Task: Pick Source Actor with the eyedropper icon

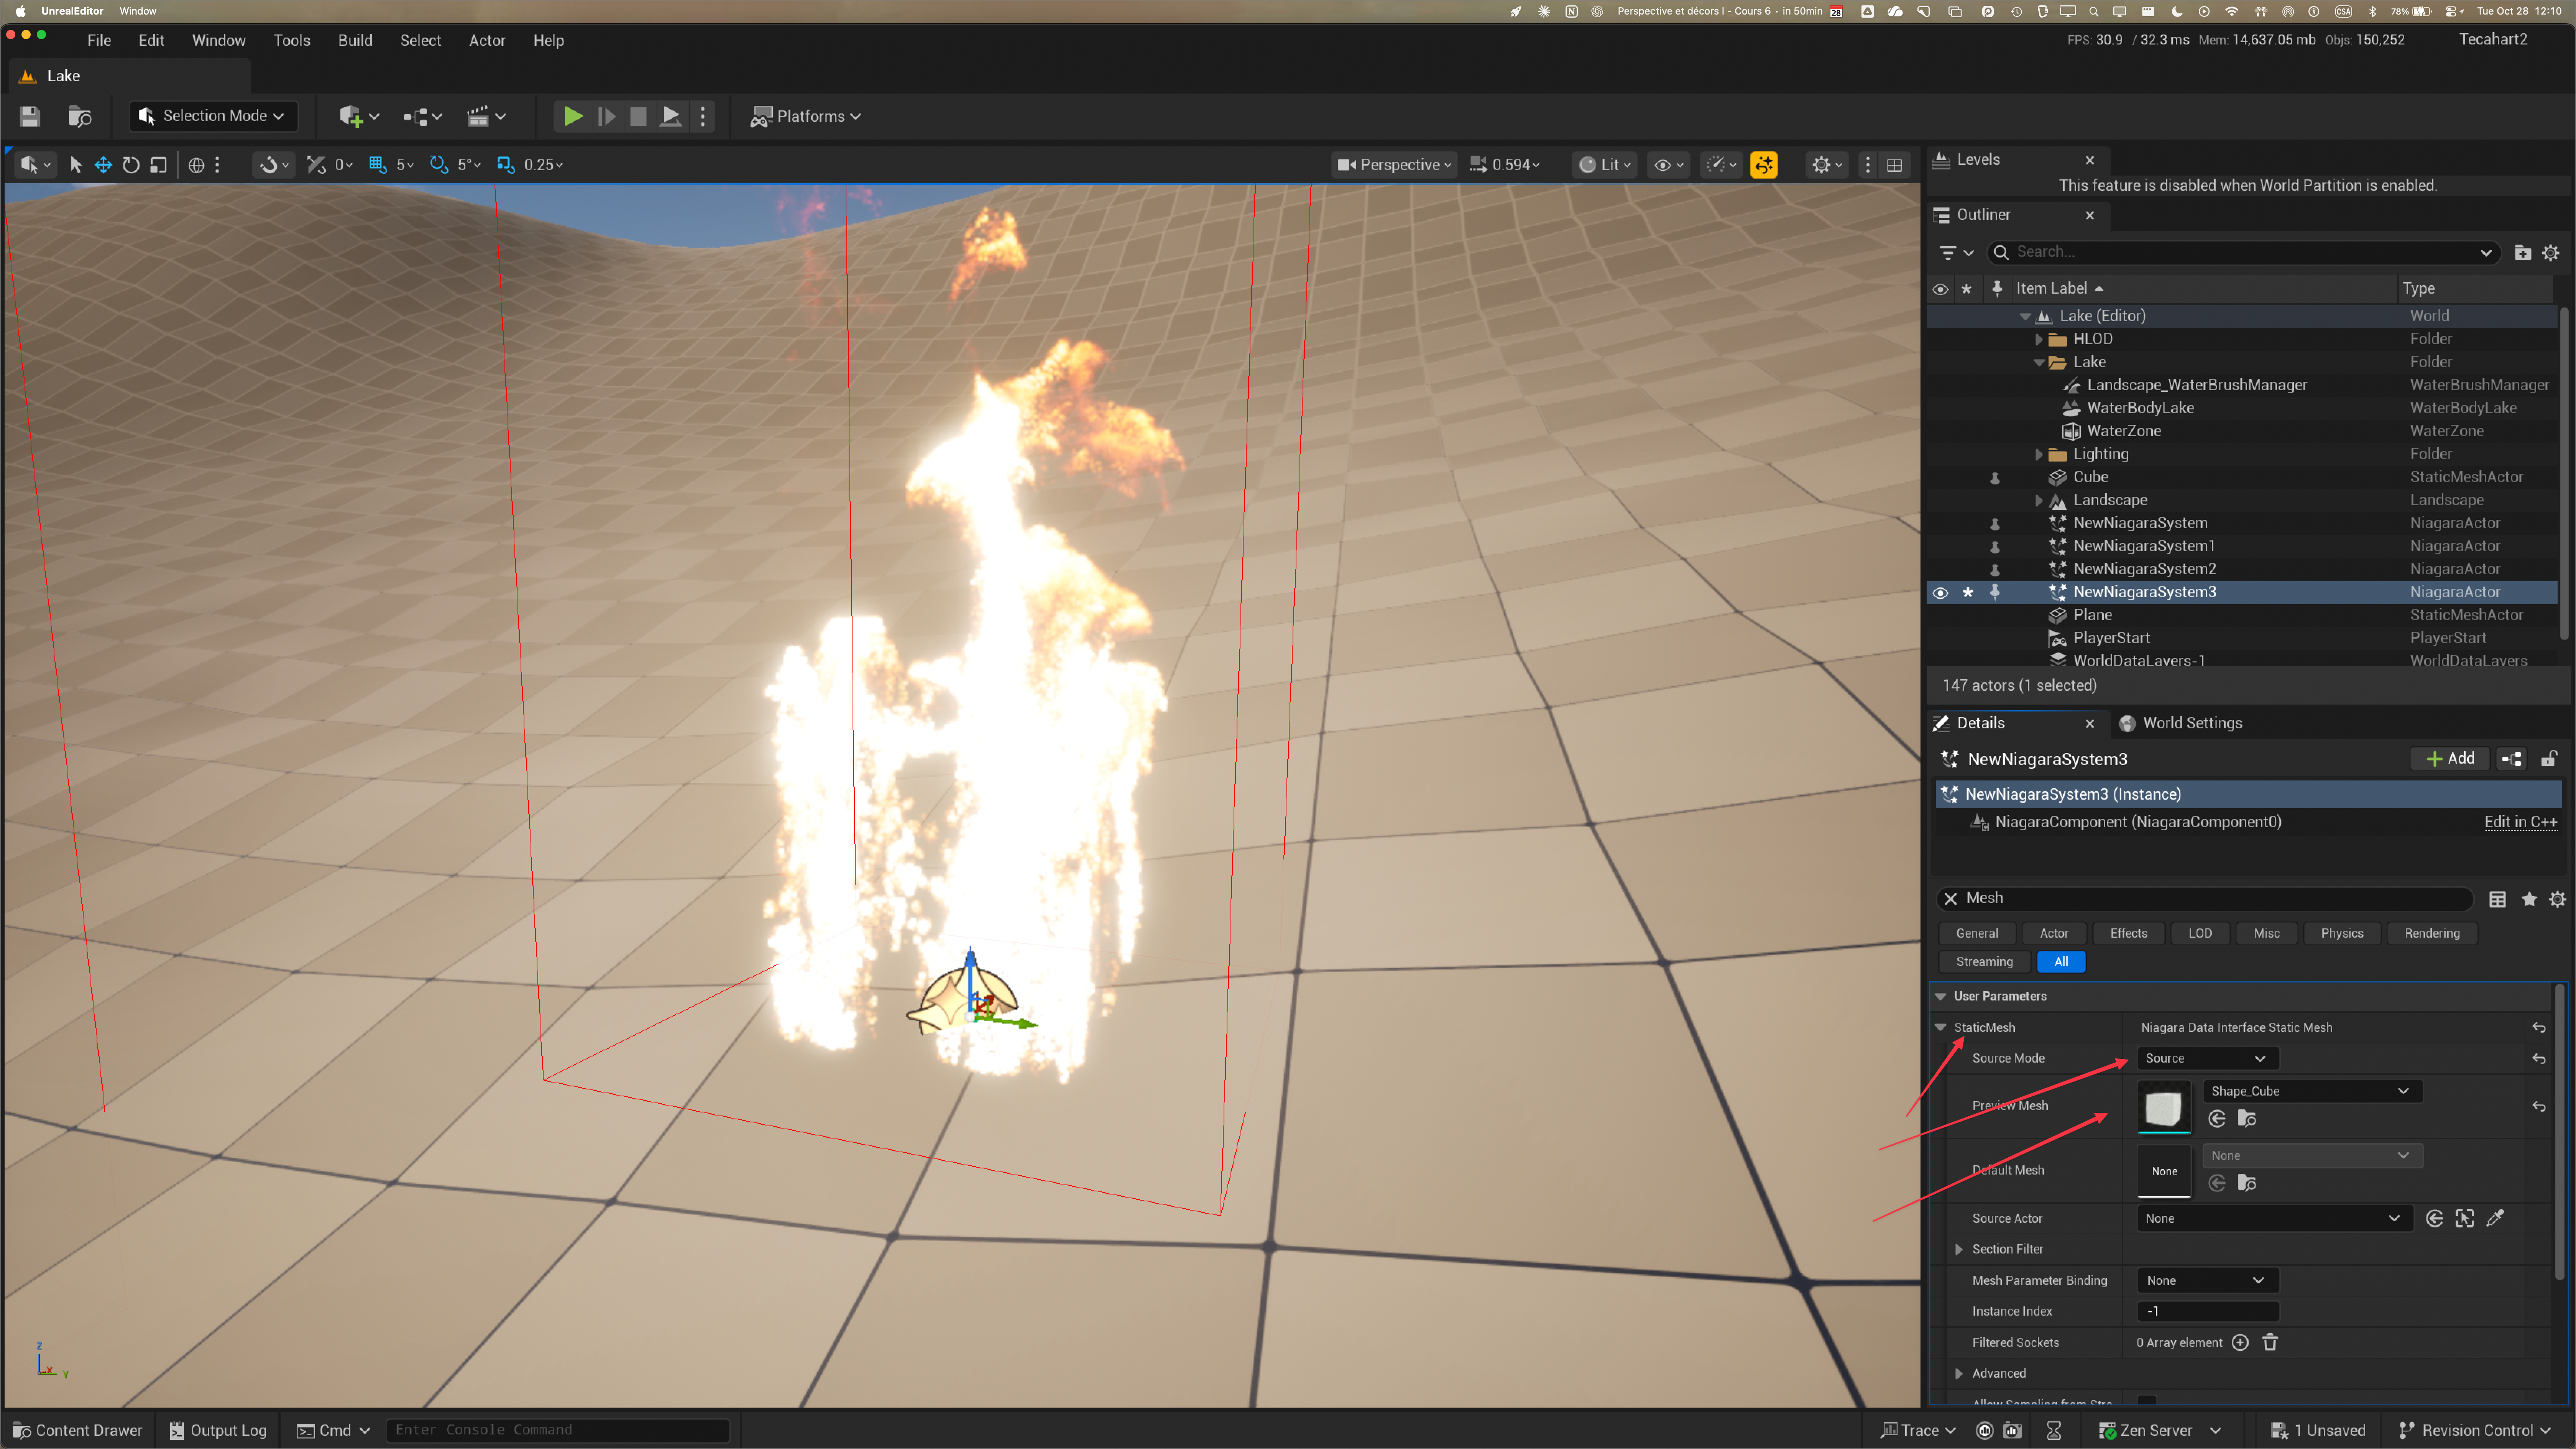Action: point(2496,1218)
